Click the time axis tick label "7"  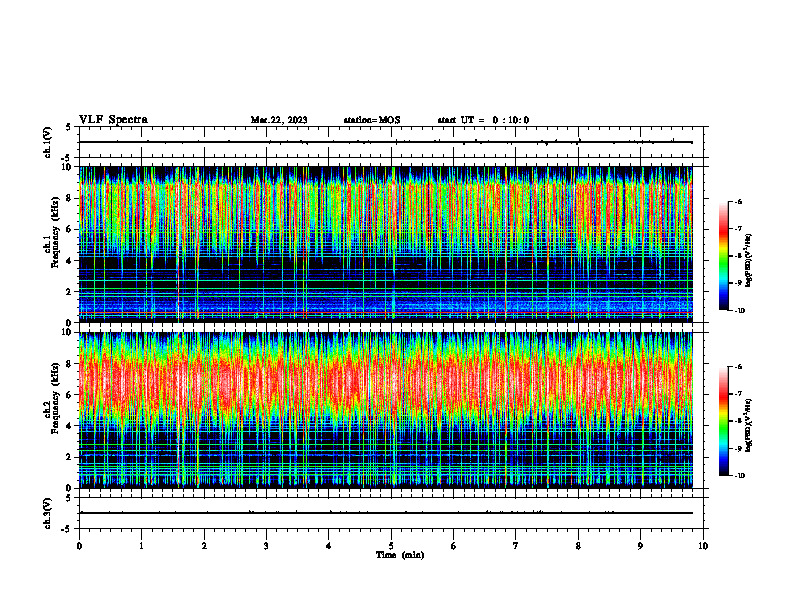pyautogui.click(x=516, y=546)
